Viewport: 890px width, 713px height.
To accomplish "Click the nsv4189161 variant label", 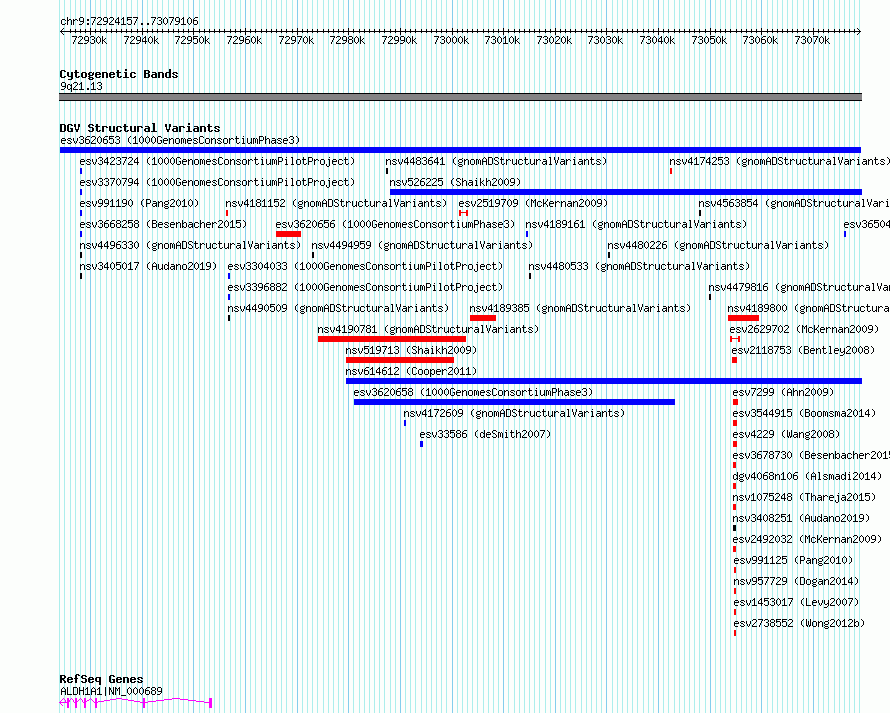I will click(x=636, y=224).
